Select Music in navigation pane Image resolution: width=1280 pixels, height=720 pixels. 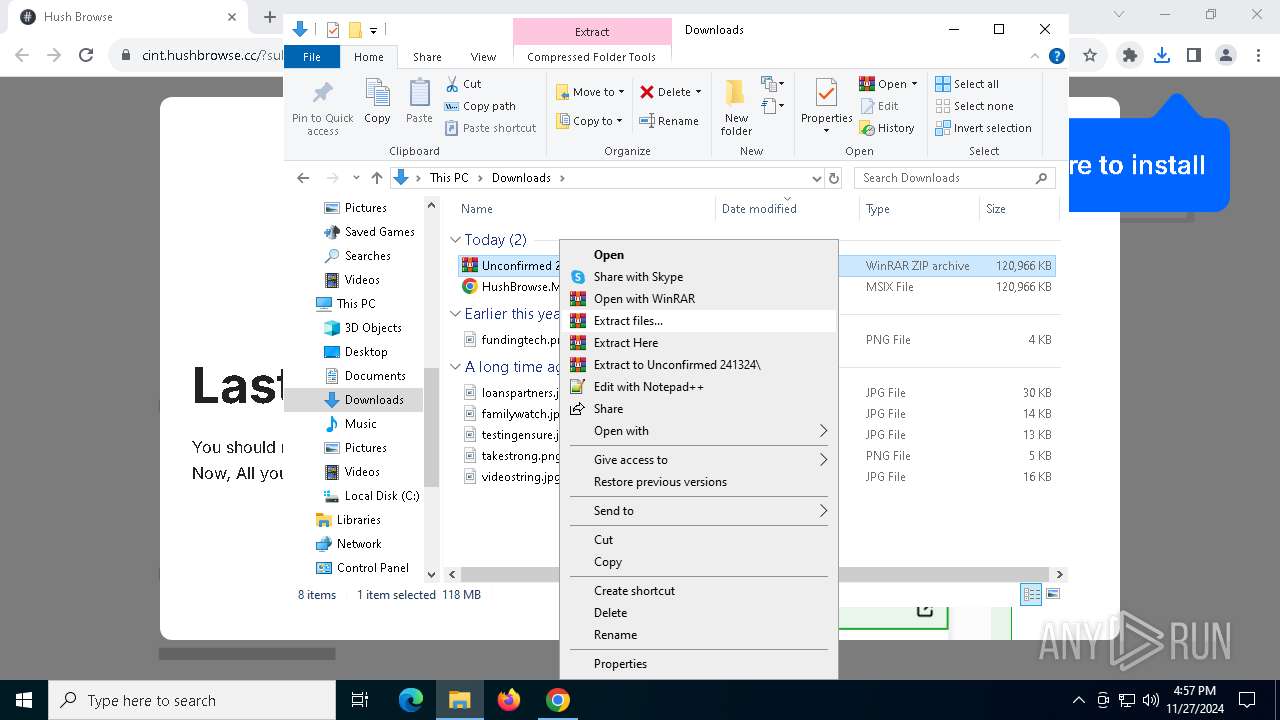click(x=350, y=424)
